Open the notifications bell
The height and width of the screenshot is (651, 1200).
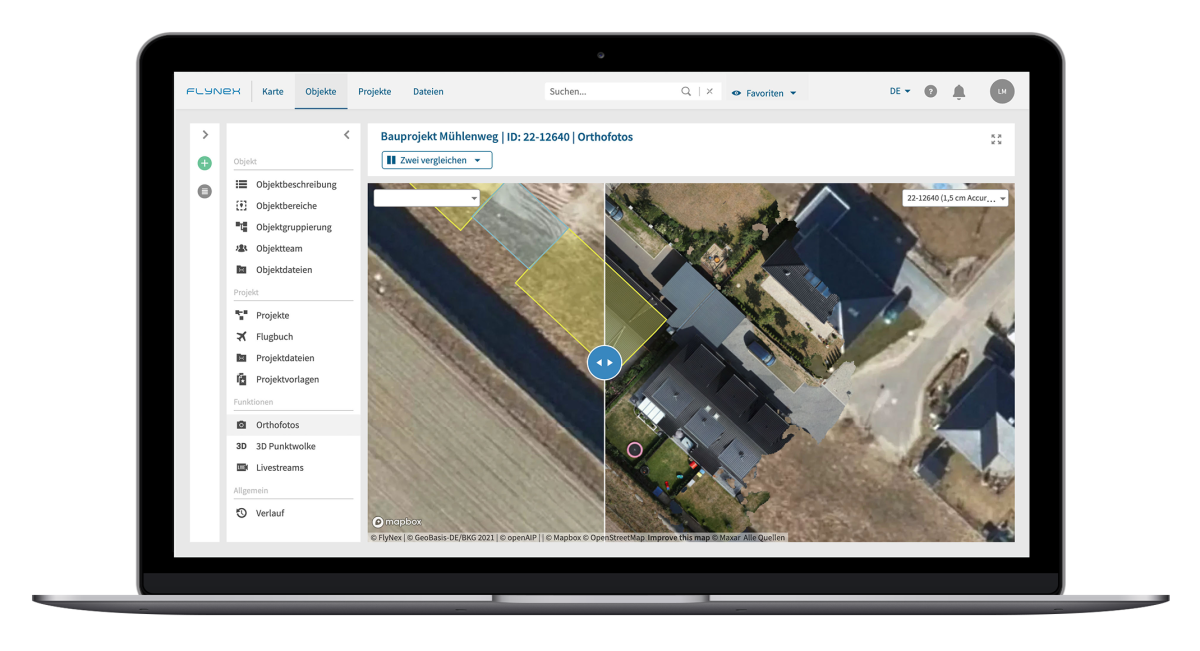click(x=959, y=92)
